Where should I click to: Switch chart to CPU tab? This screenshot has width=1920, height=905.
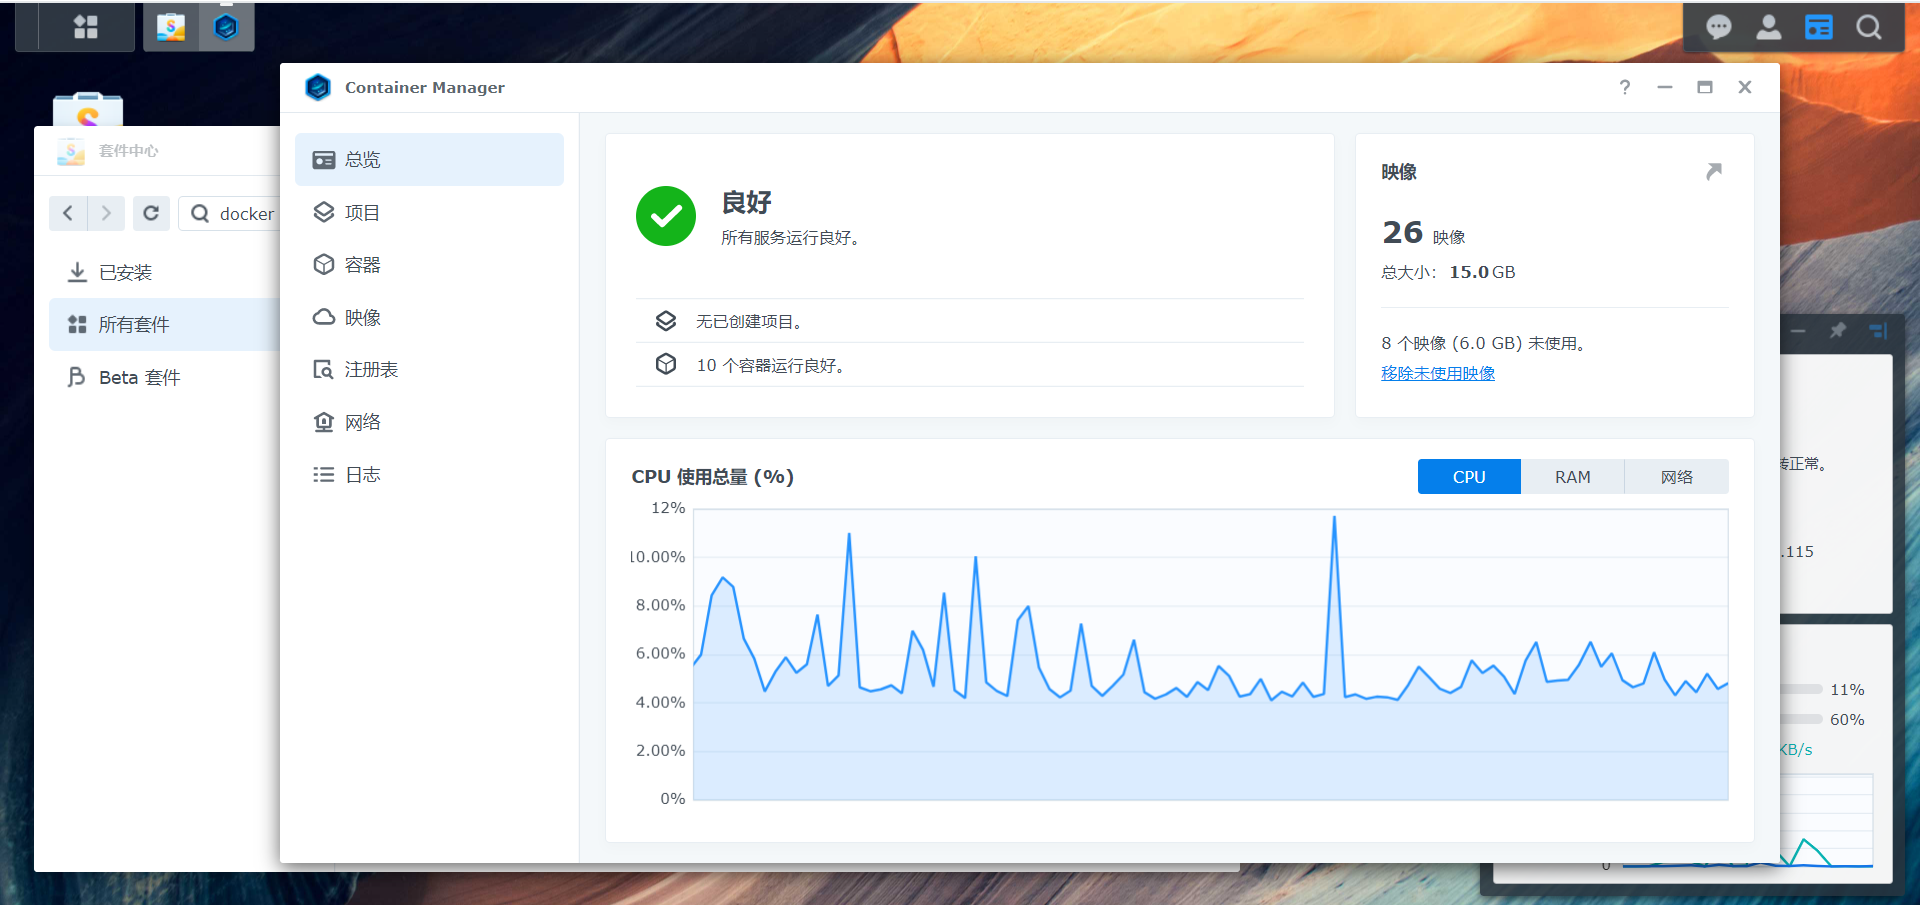[1469, 477]
